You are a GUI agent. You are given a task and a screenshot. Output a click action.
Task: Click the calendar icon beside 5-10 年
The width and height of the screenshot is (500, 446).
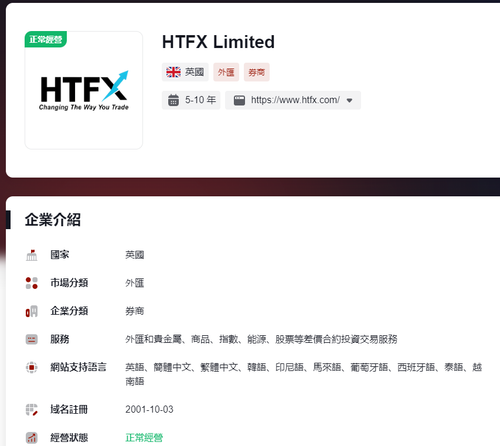(x=173, y=100)
